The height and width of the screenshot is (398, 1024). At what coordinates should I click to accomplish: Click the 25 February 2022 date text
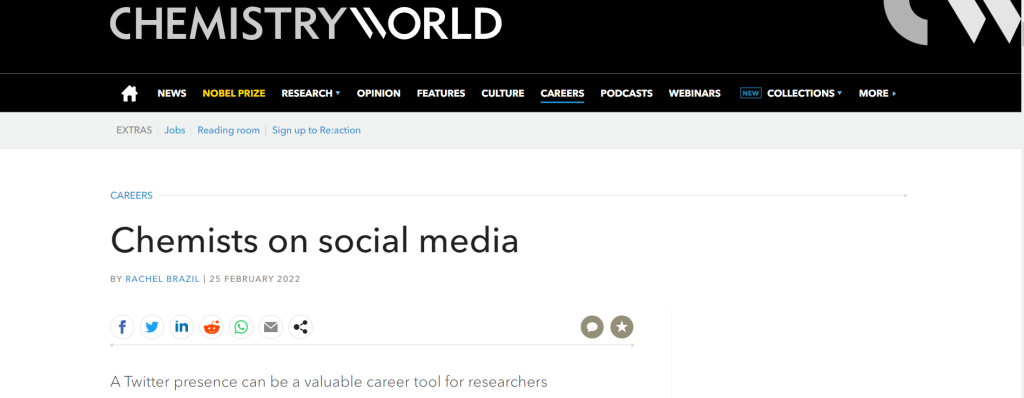coord(255,279)
